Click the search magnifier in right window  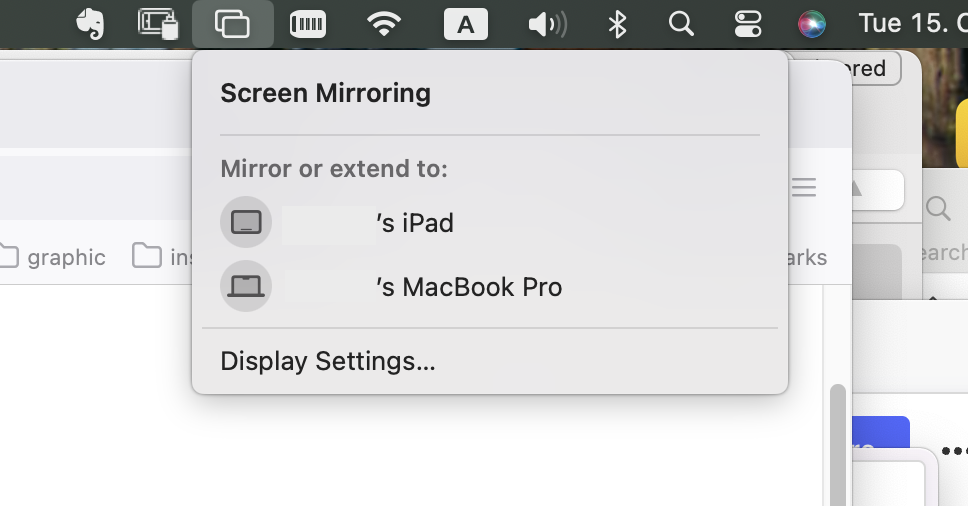click(x=938, y=209)
